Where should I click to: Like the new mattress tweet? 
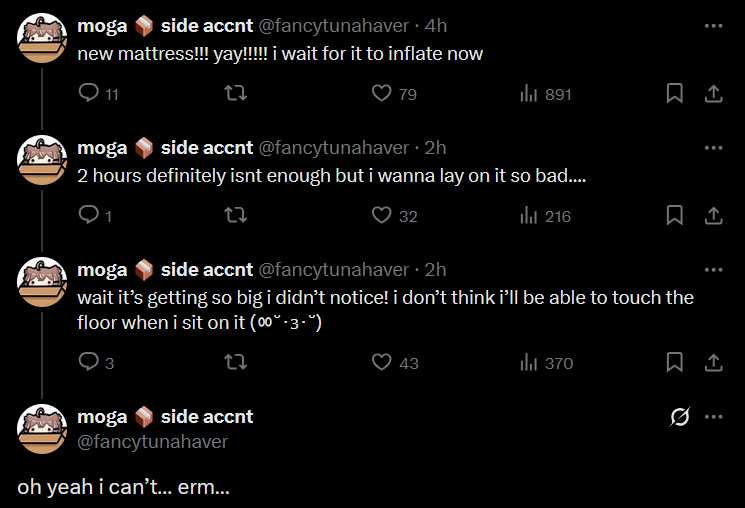point(381,93)
